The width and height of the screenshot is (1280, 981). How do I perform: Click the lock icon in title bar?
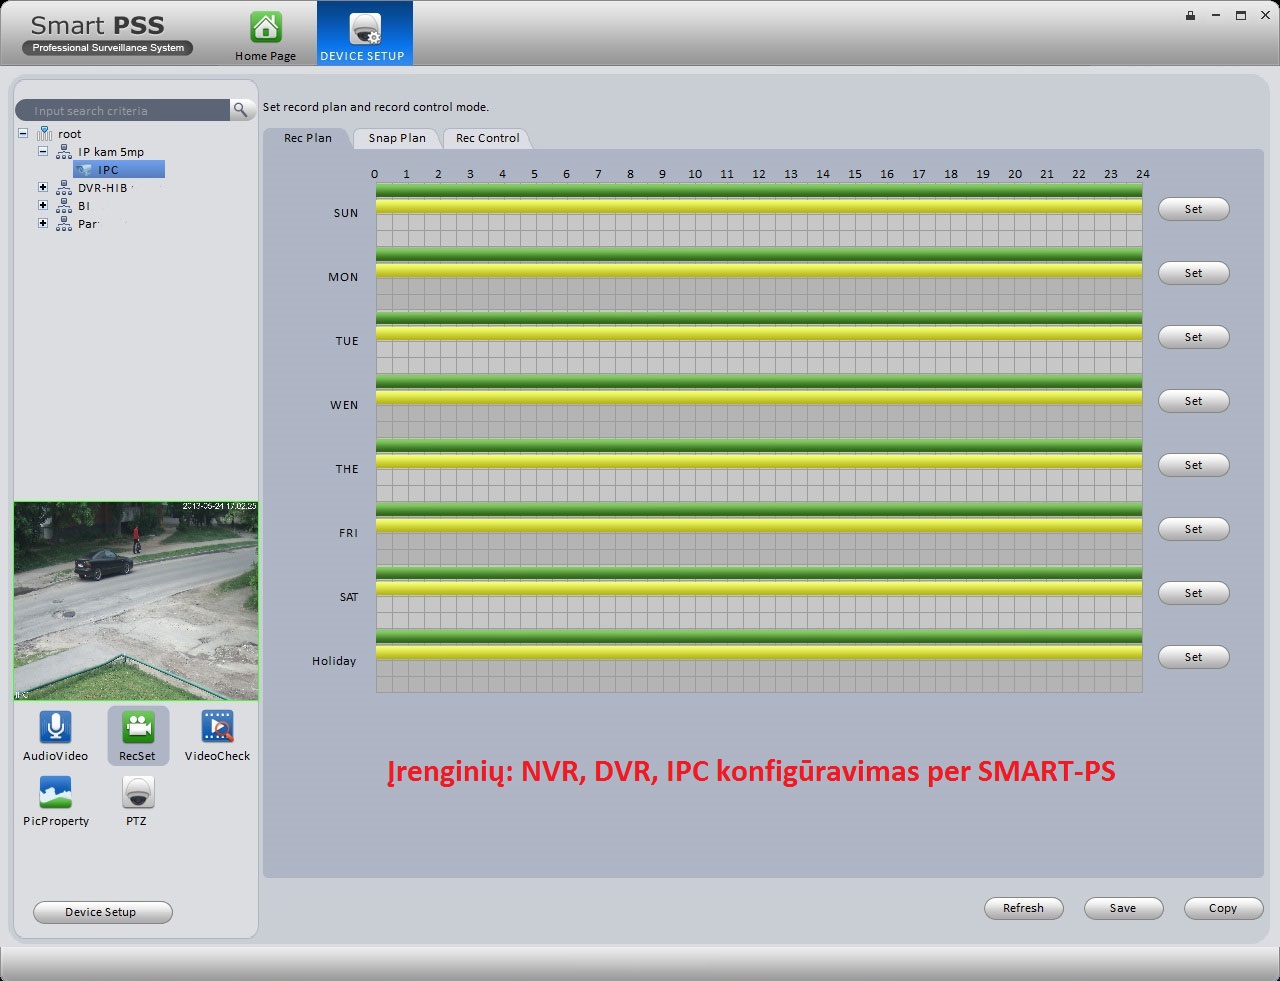(1190, 15)
